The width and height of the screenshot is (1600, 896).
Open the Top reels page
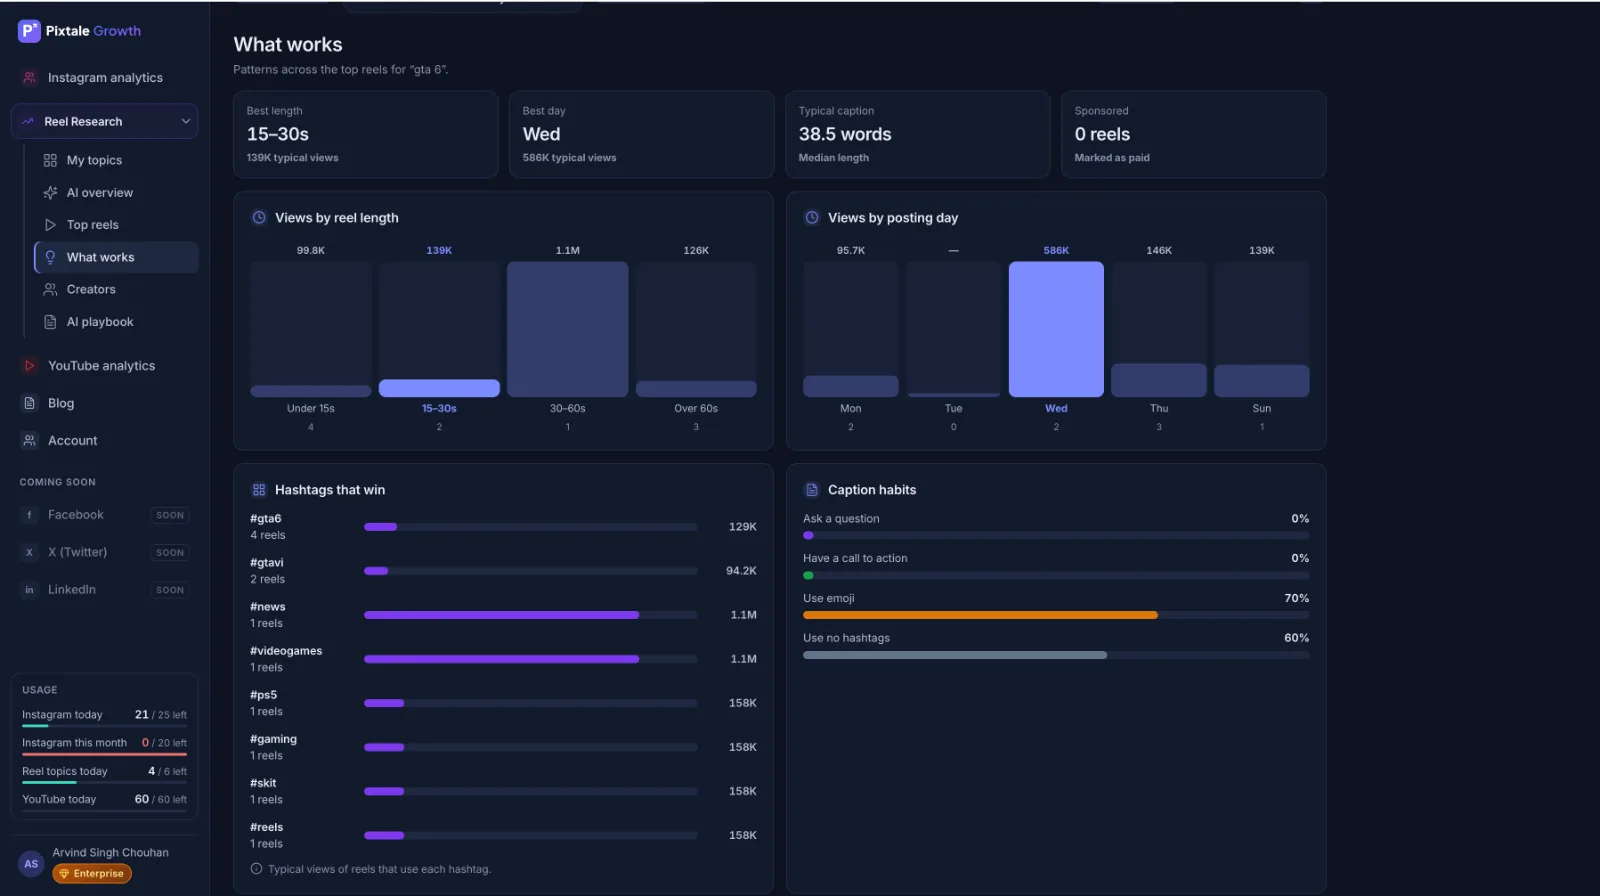coord(116,225)
